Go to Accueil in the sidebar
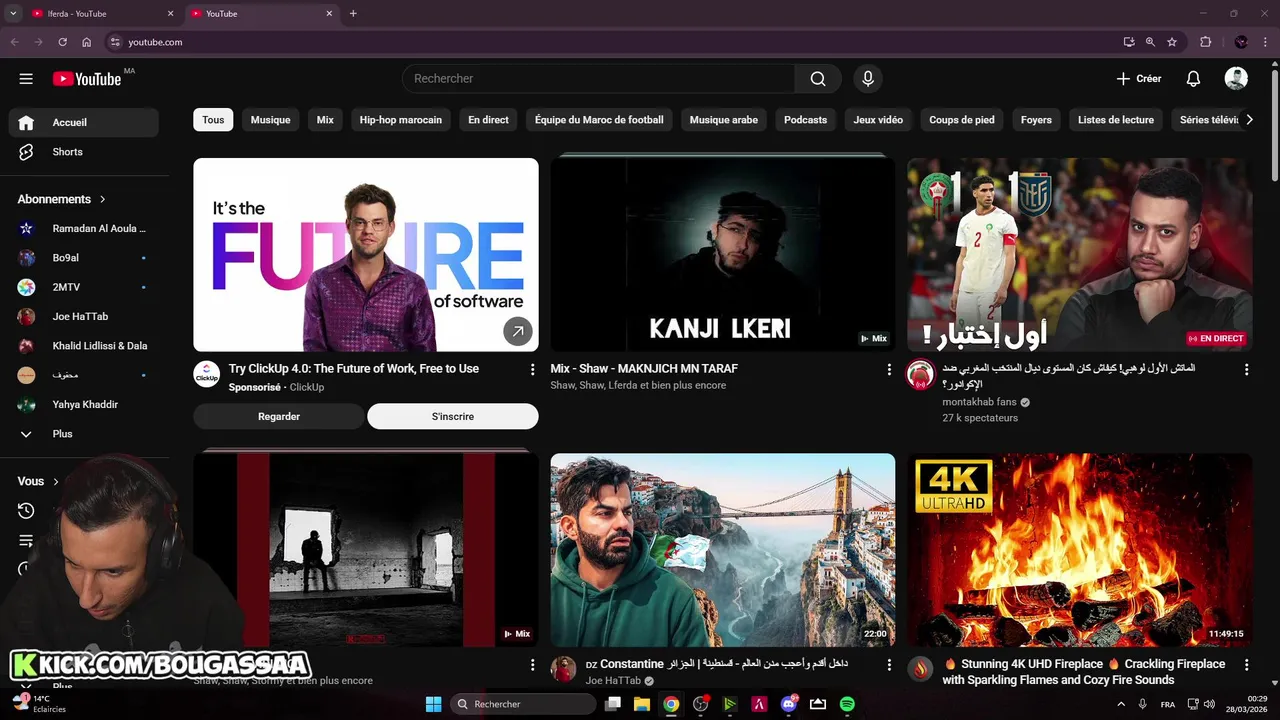This screenshot has width=1280, height=720. [84, 122]
